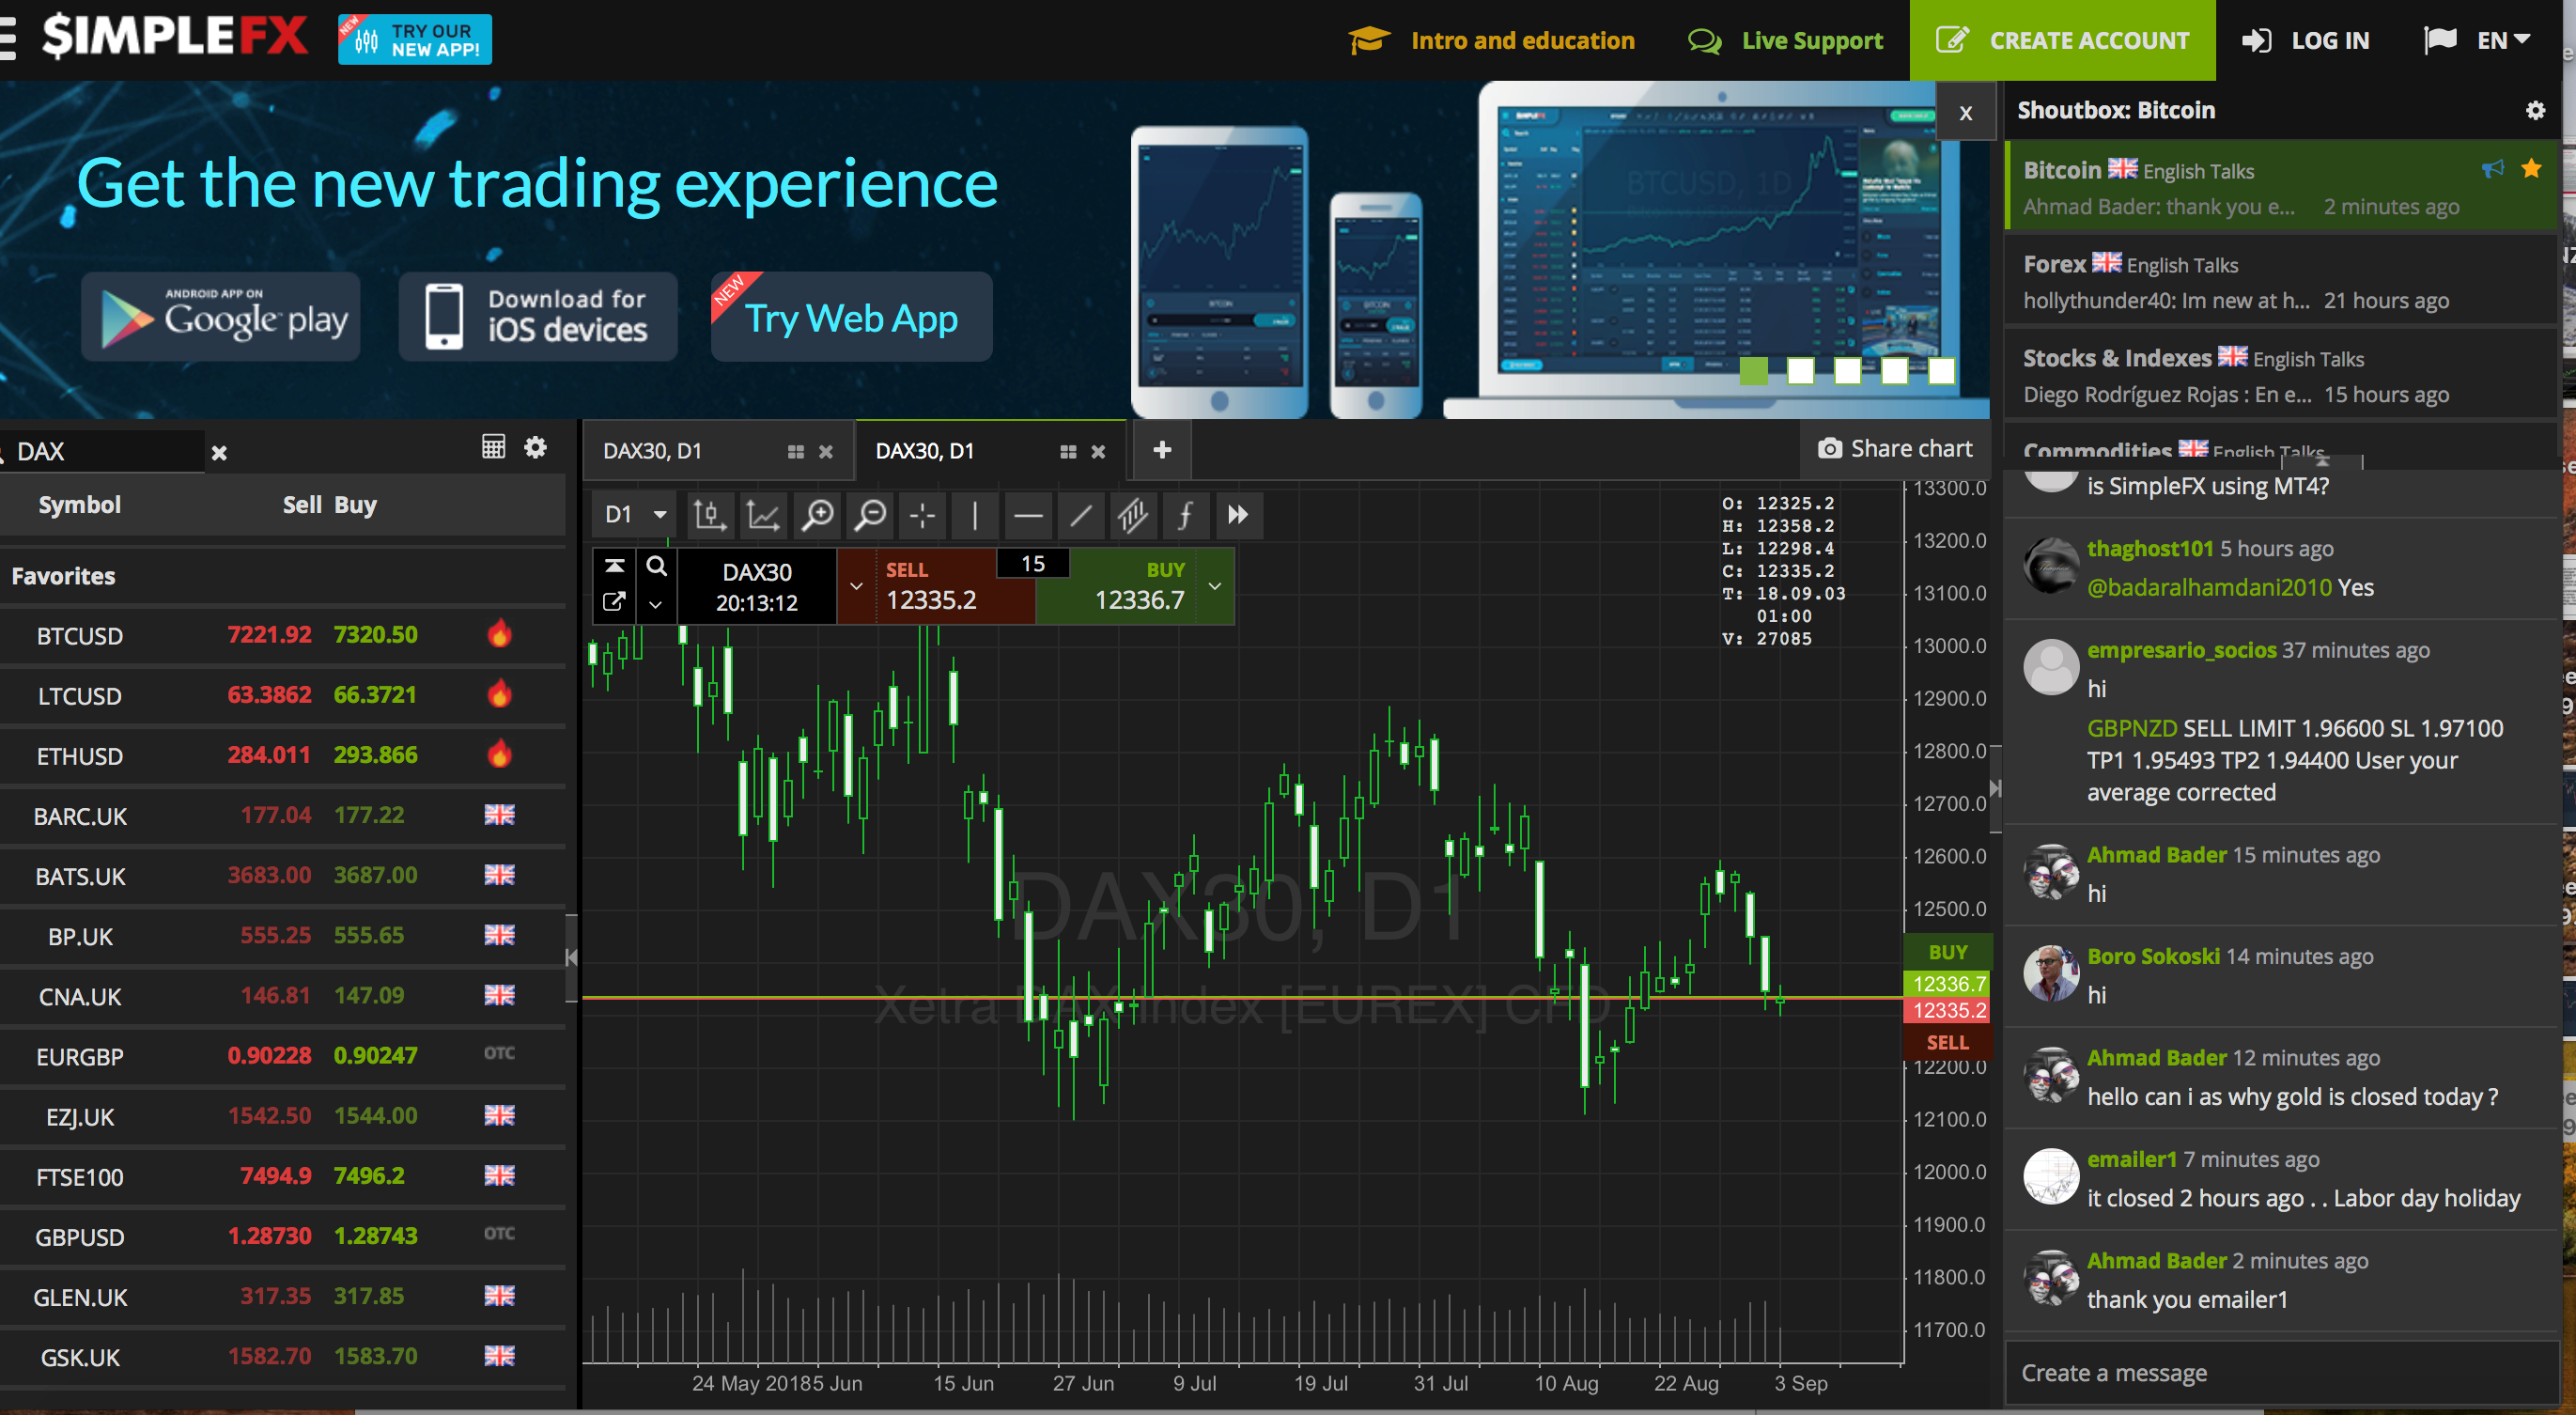This screenshot has width=2576, height=1415.
Task: Open layout grid of second DAX30 tab
Action: [1068, 452]
